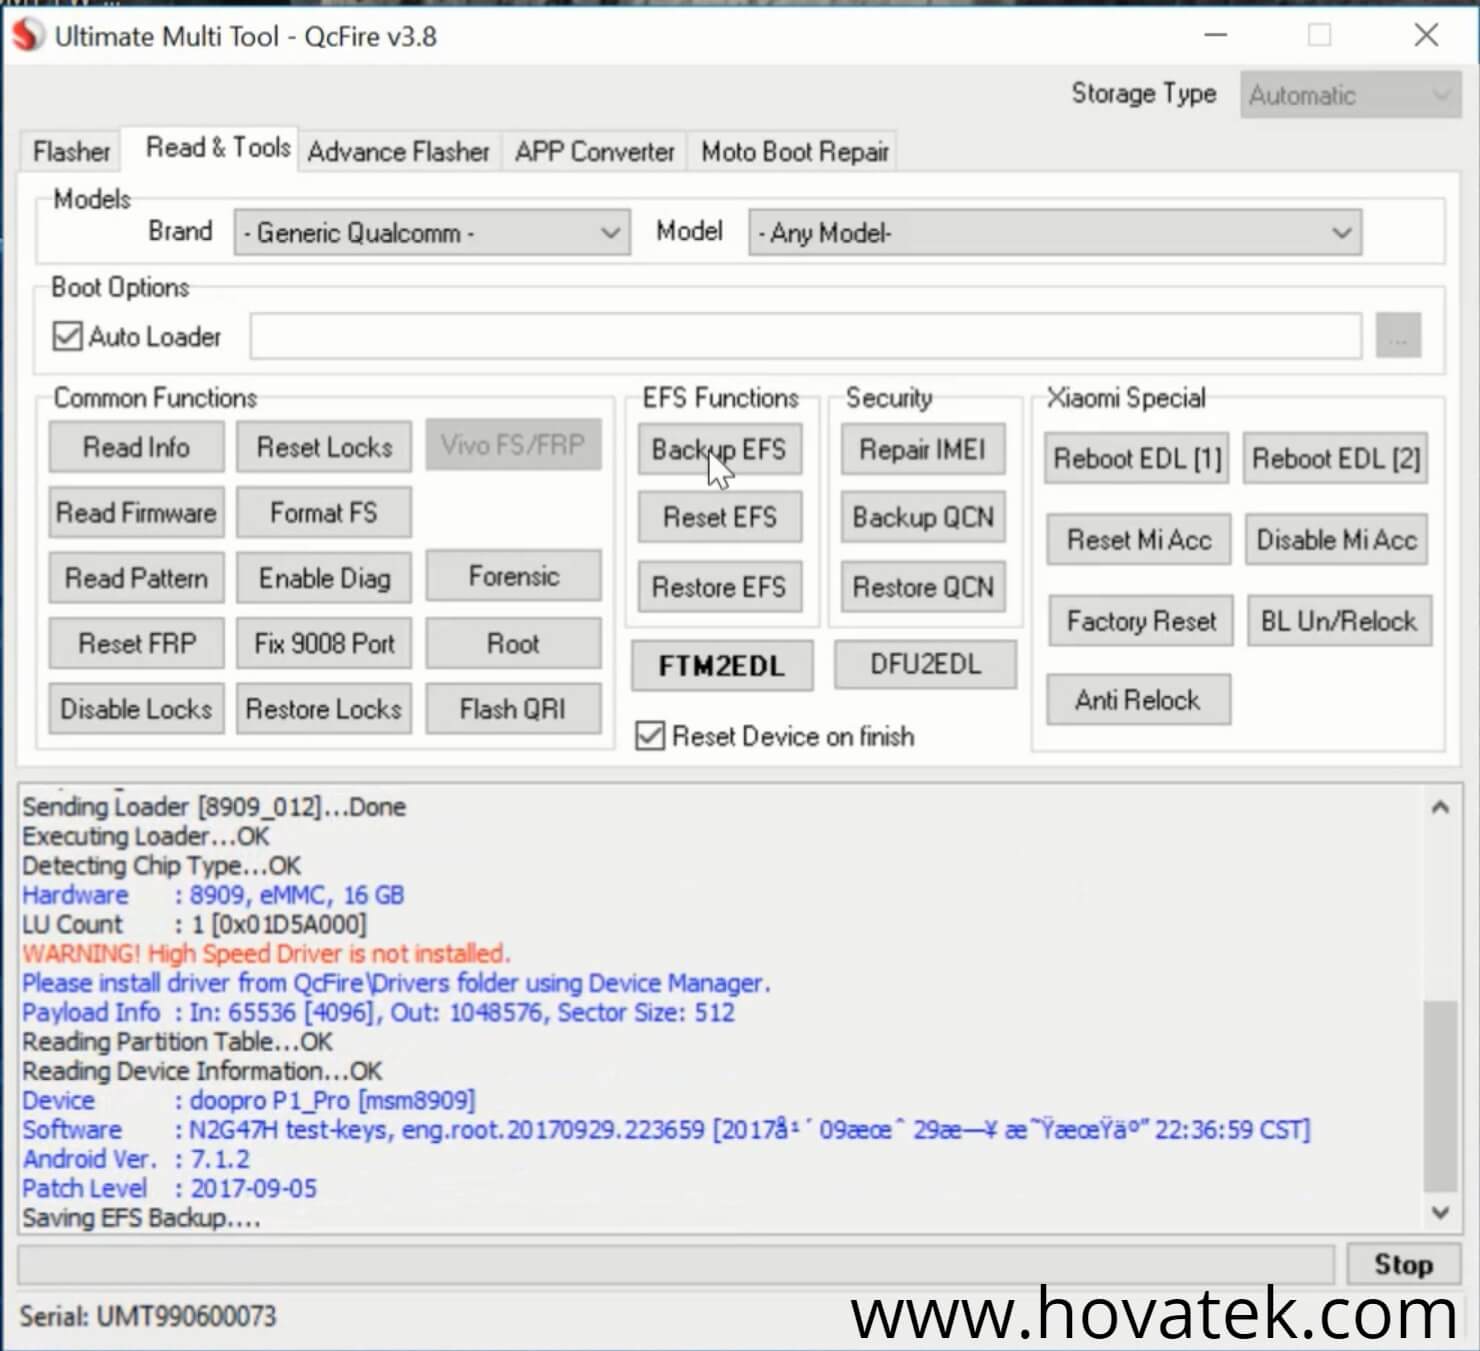Click the progress bar at bottom

coord(676,1265)
